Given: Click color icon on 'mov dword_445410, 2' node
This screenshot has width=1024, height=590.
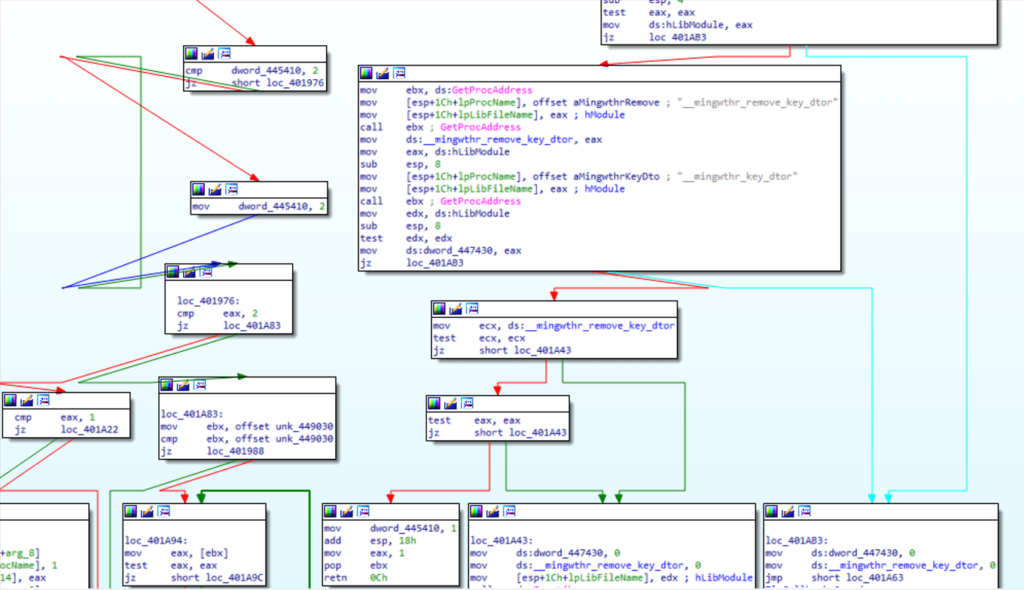Looking at the screenshot, I should [199, 189].
